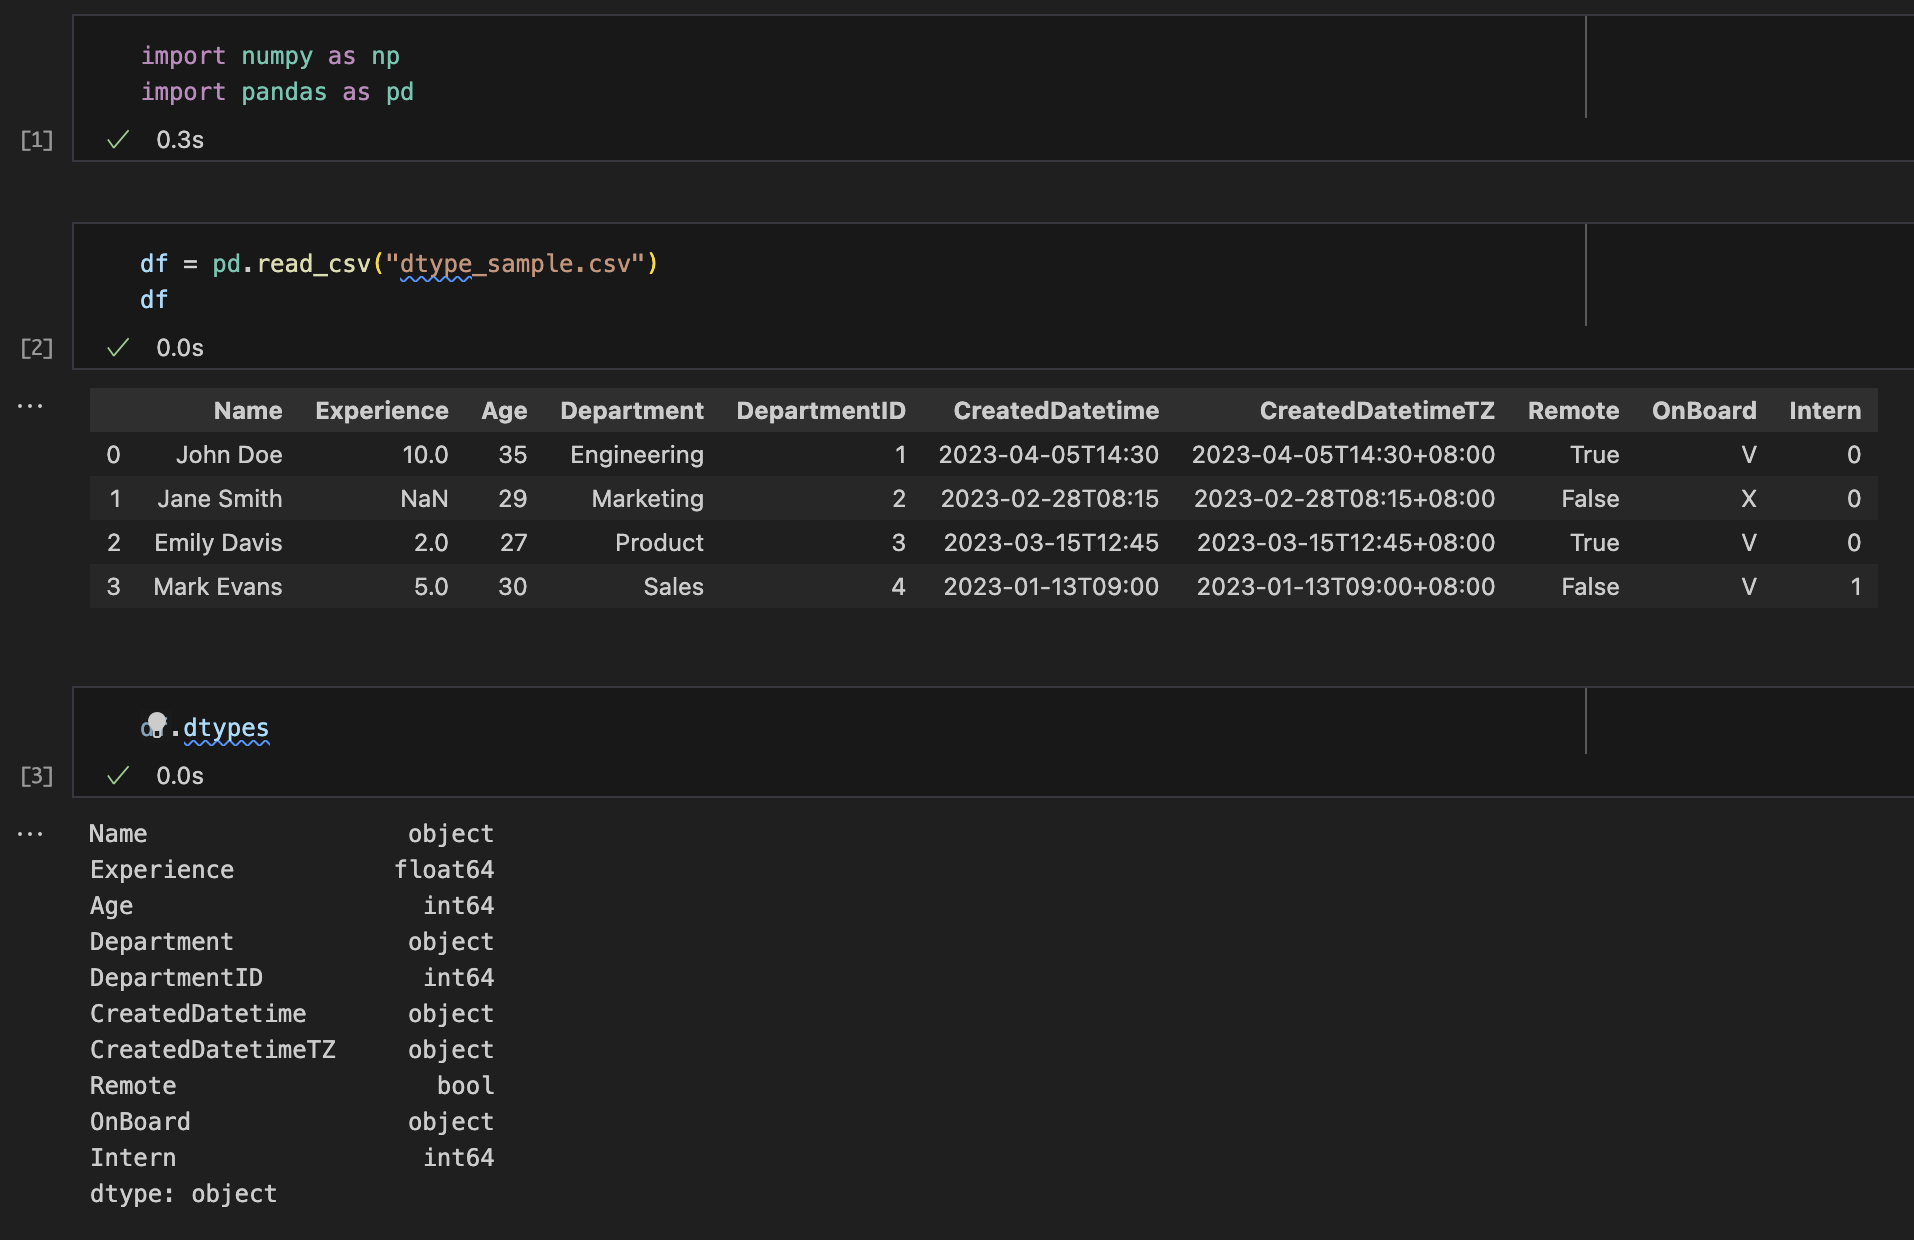
Task: Select the Experience column header
Action: (381, 410)
